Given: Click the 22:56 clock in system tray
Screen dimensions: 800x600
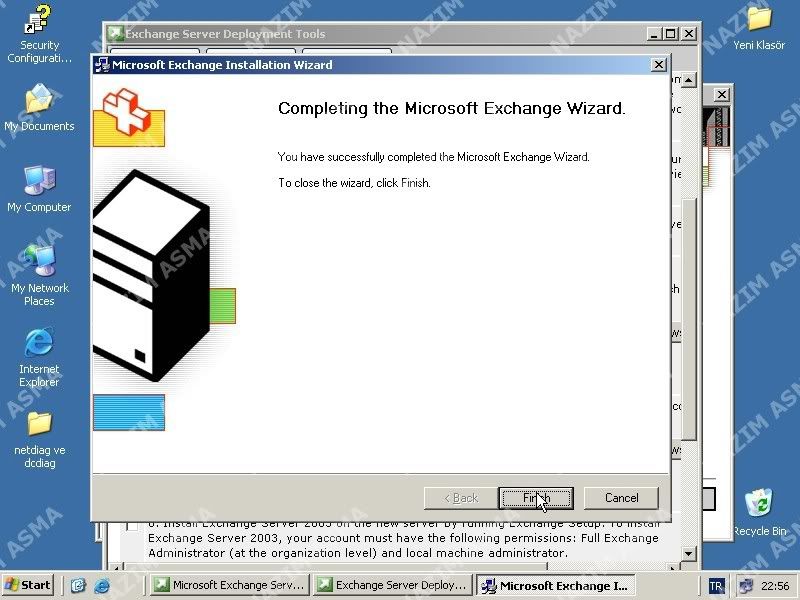Looking at the screenshot, I should pos(774,586).
